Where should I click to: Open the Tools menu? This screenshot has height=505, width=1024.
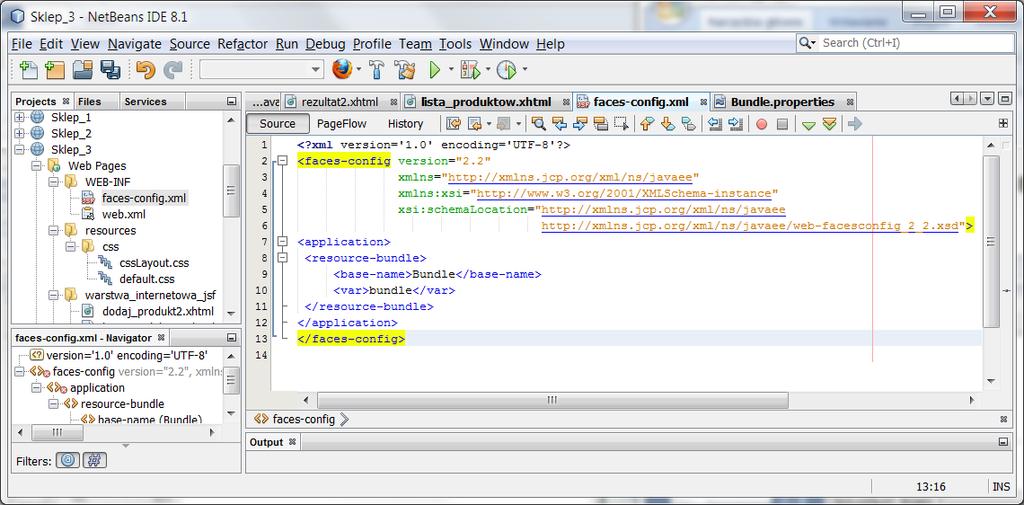(455, 44)
